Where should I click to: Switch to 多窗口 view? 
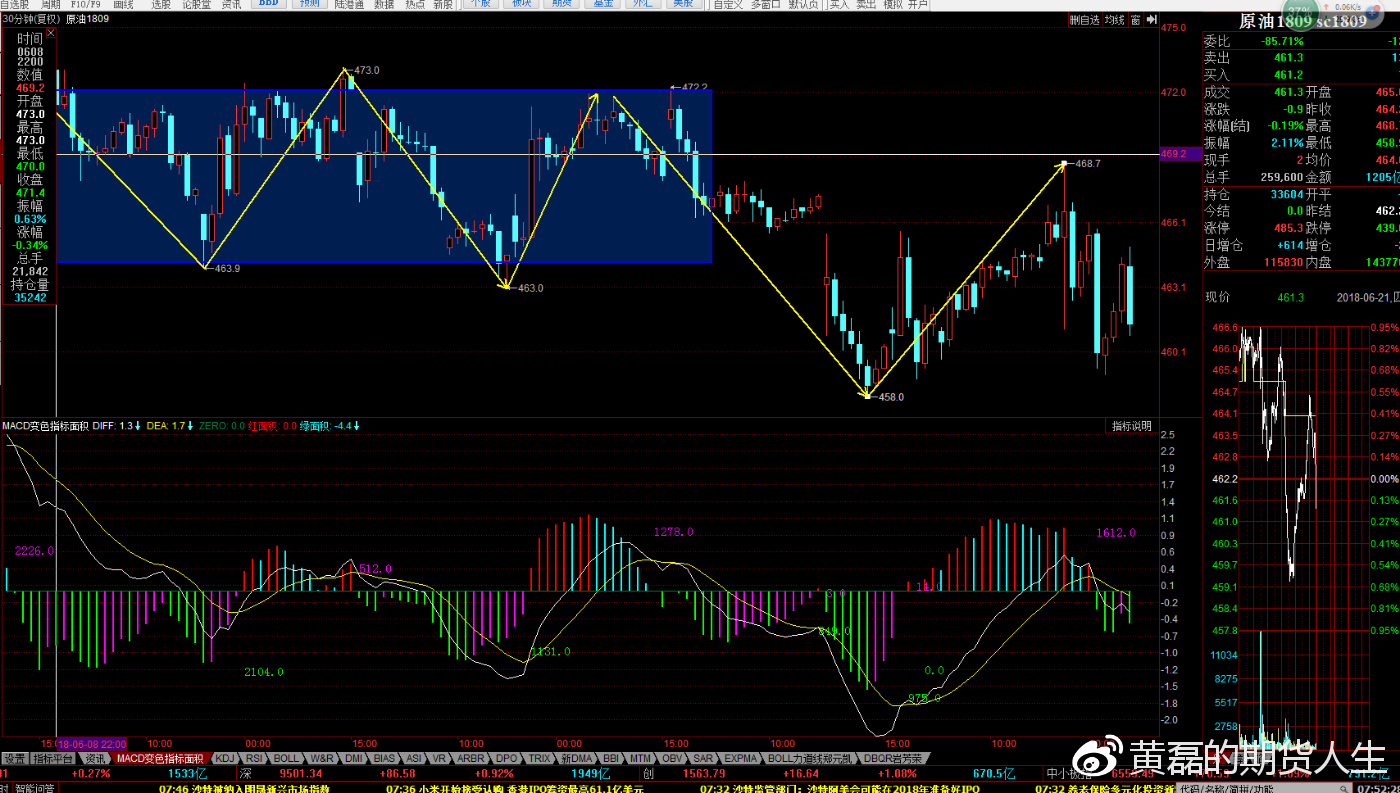point(765,4)
